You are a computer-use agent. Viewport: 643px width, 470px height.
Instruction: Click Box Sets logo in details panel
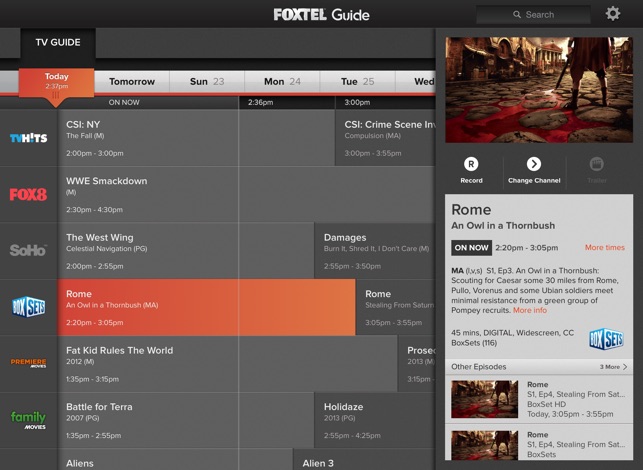(x=607, y=339)
